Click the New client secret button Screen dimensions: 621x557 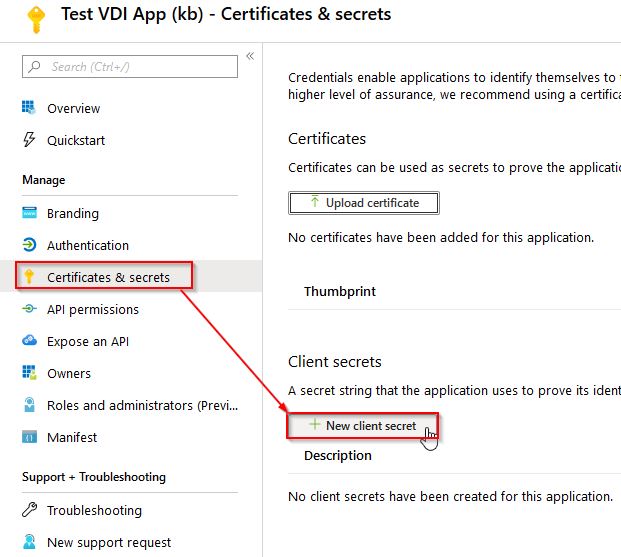point(363,426)
